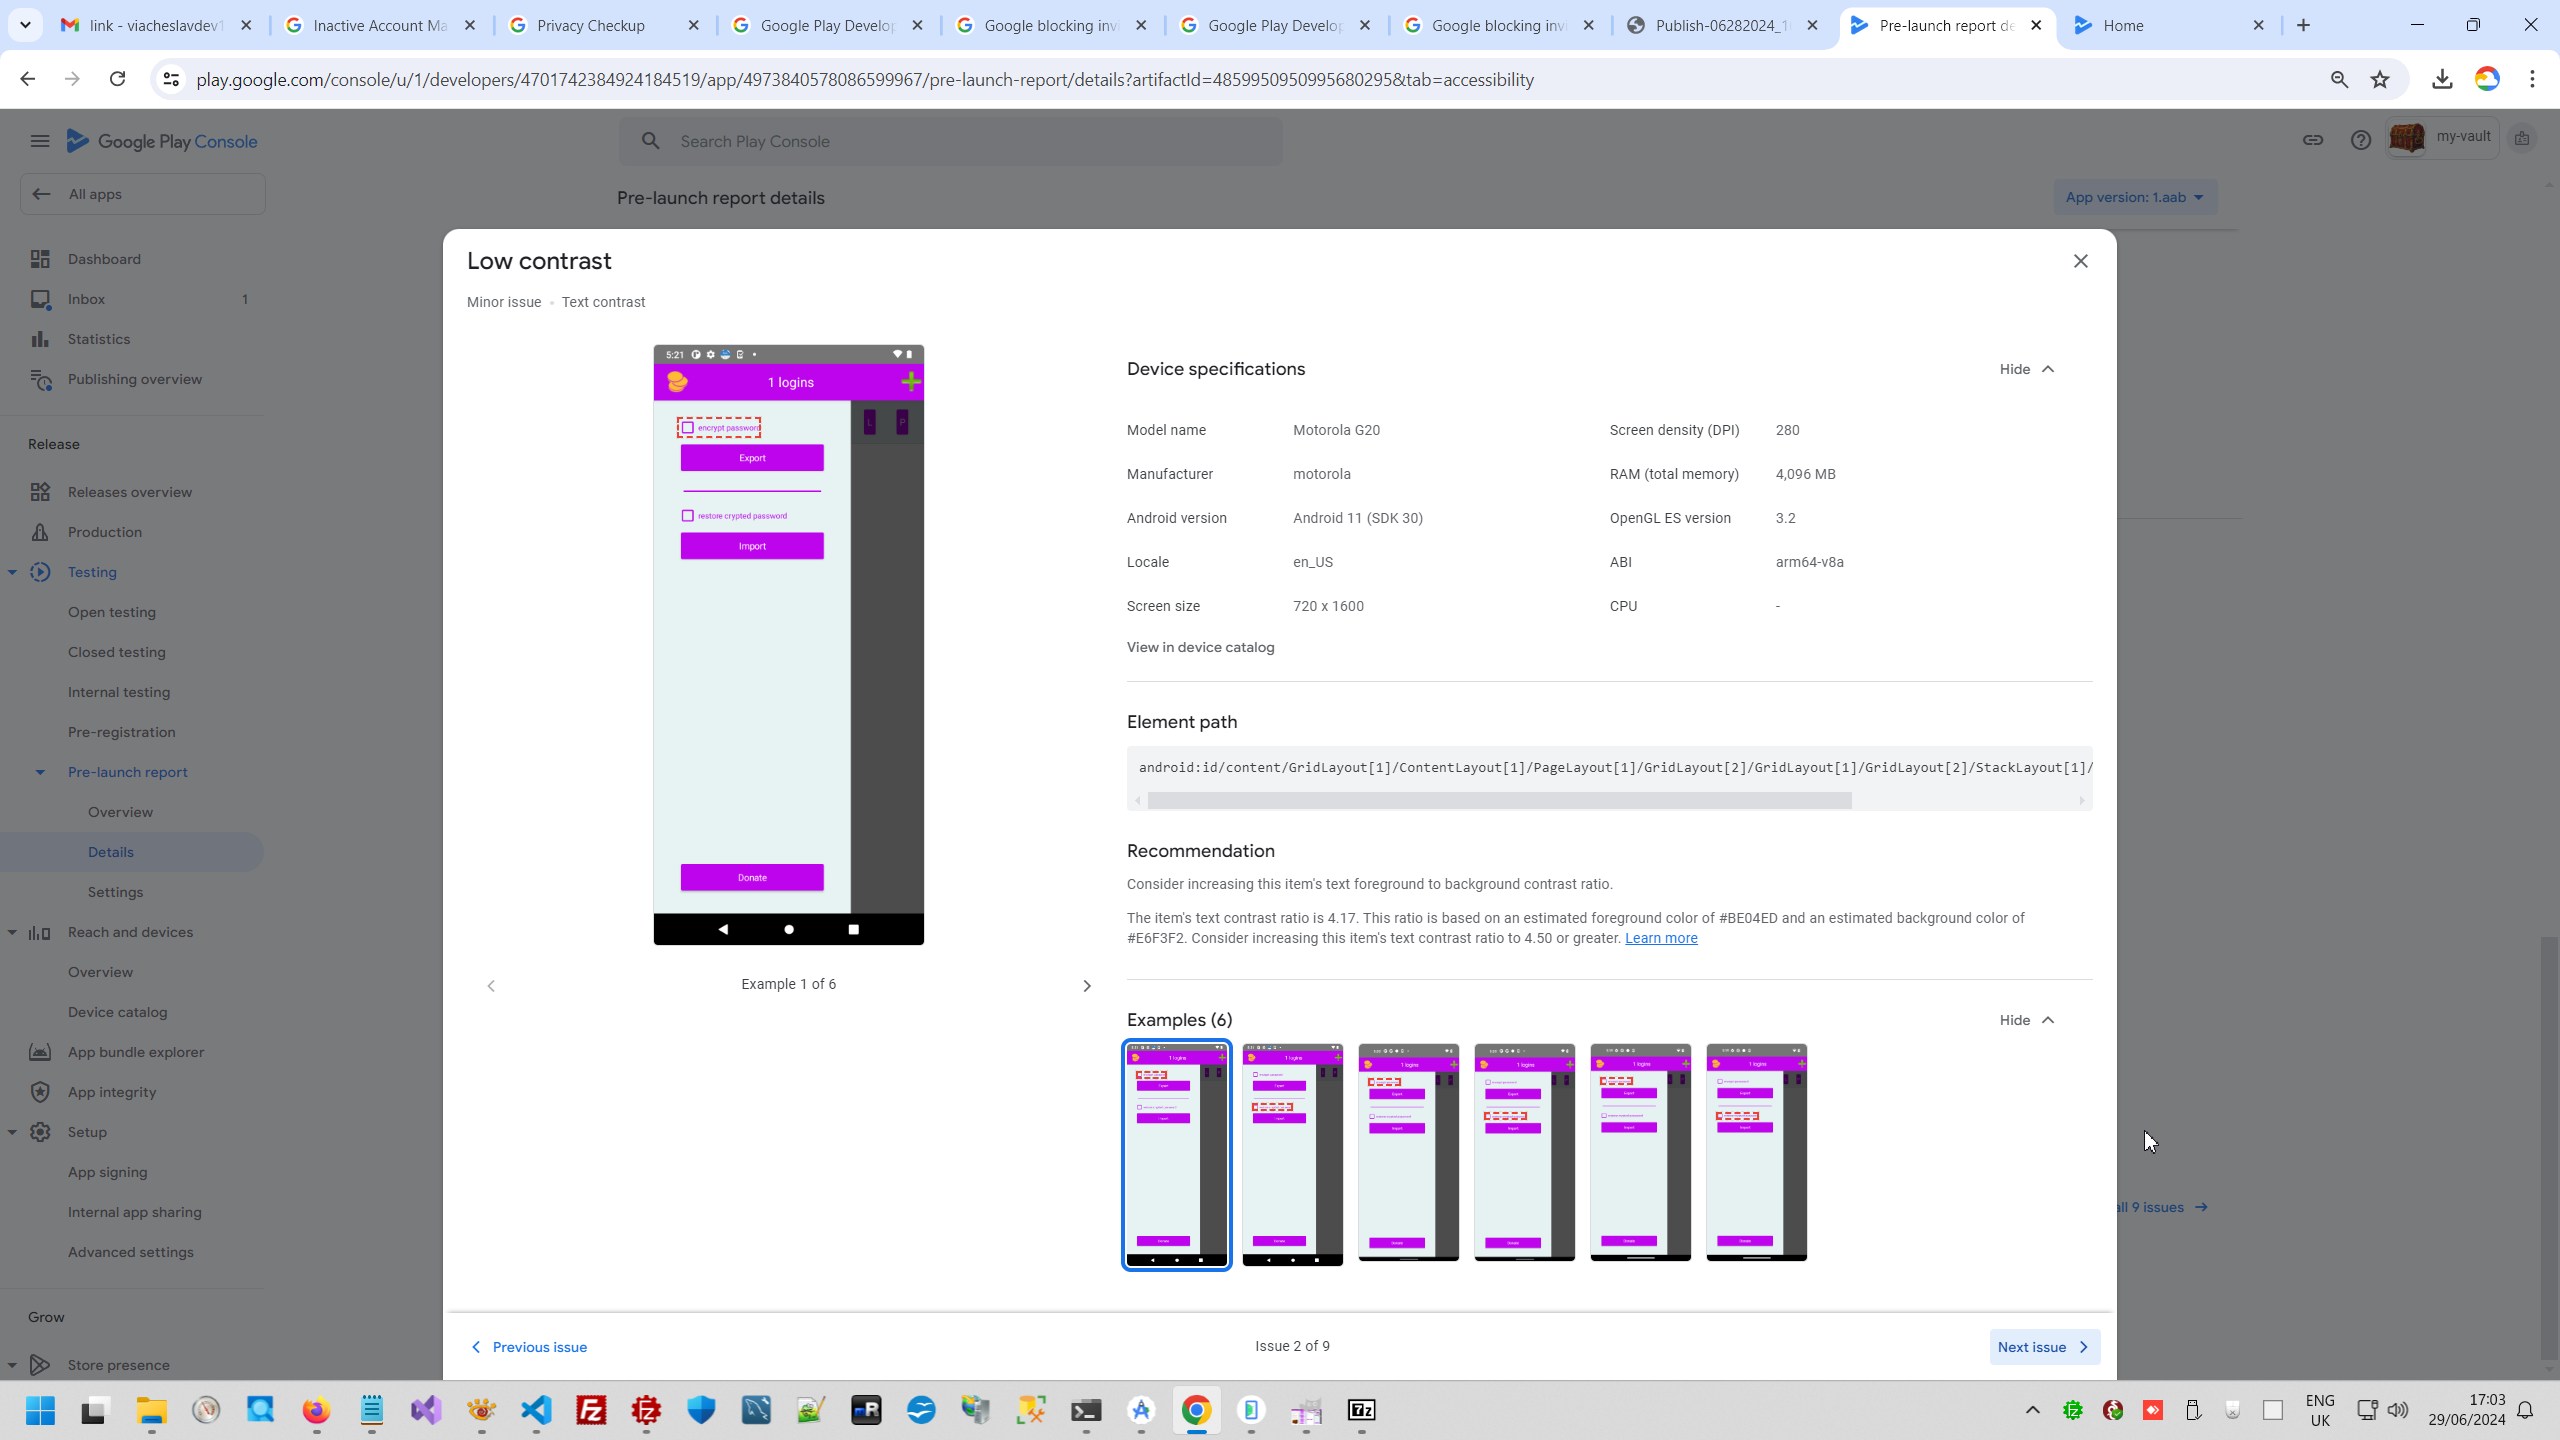This screenshot has height=1440, width=2560.
Task: Click the next example arrow
Action: 1087,986
